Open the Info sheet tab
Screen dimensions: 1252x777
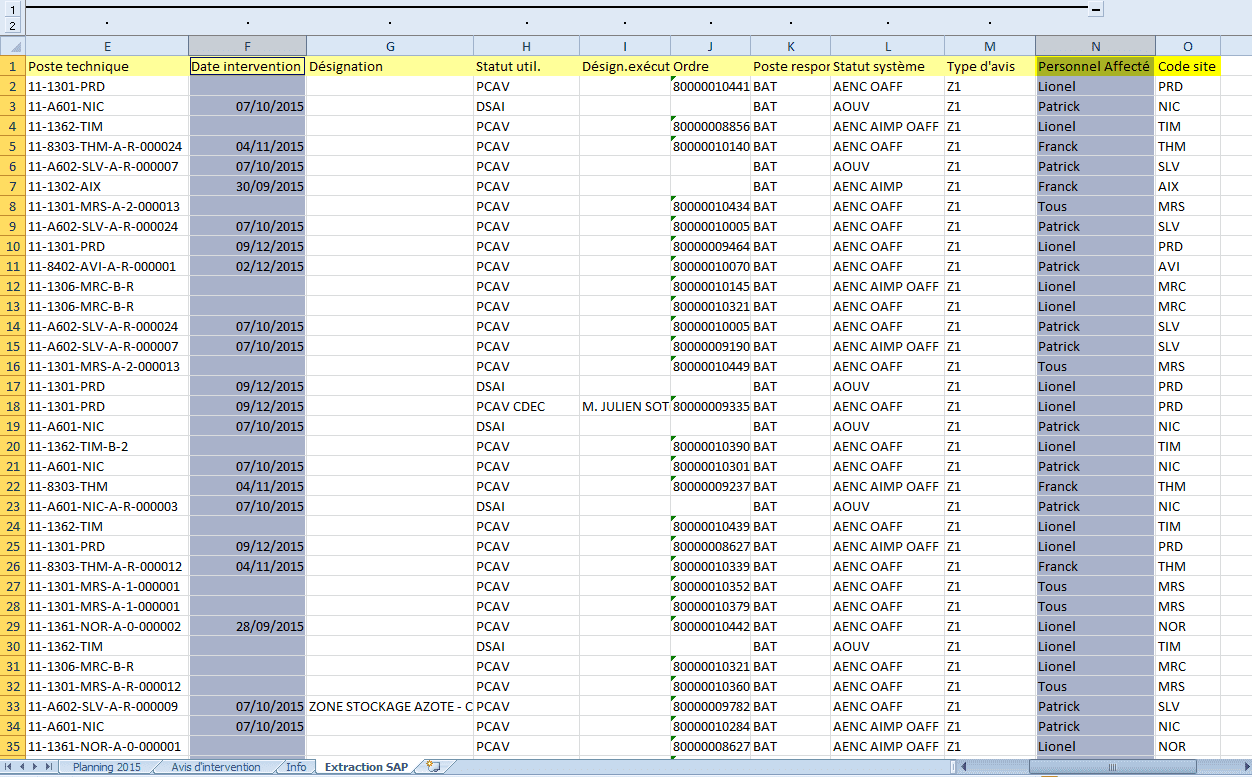[296, 767]
